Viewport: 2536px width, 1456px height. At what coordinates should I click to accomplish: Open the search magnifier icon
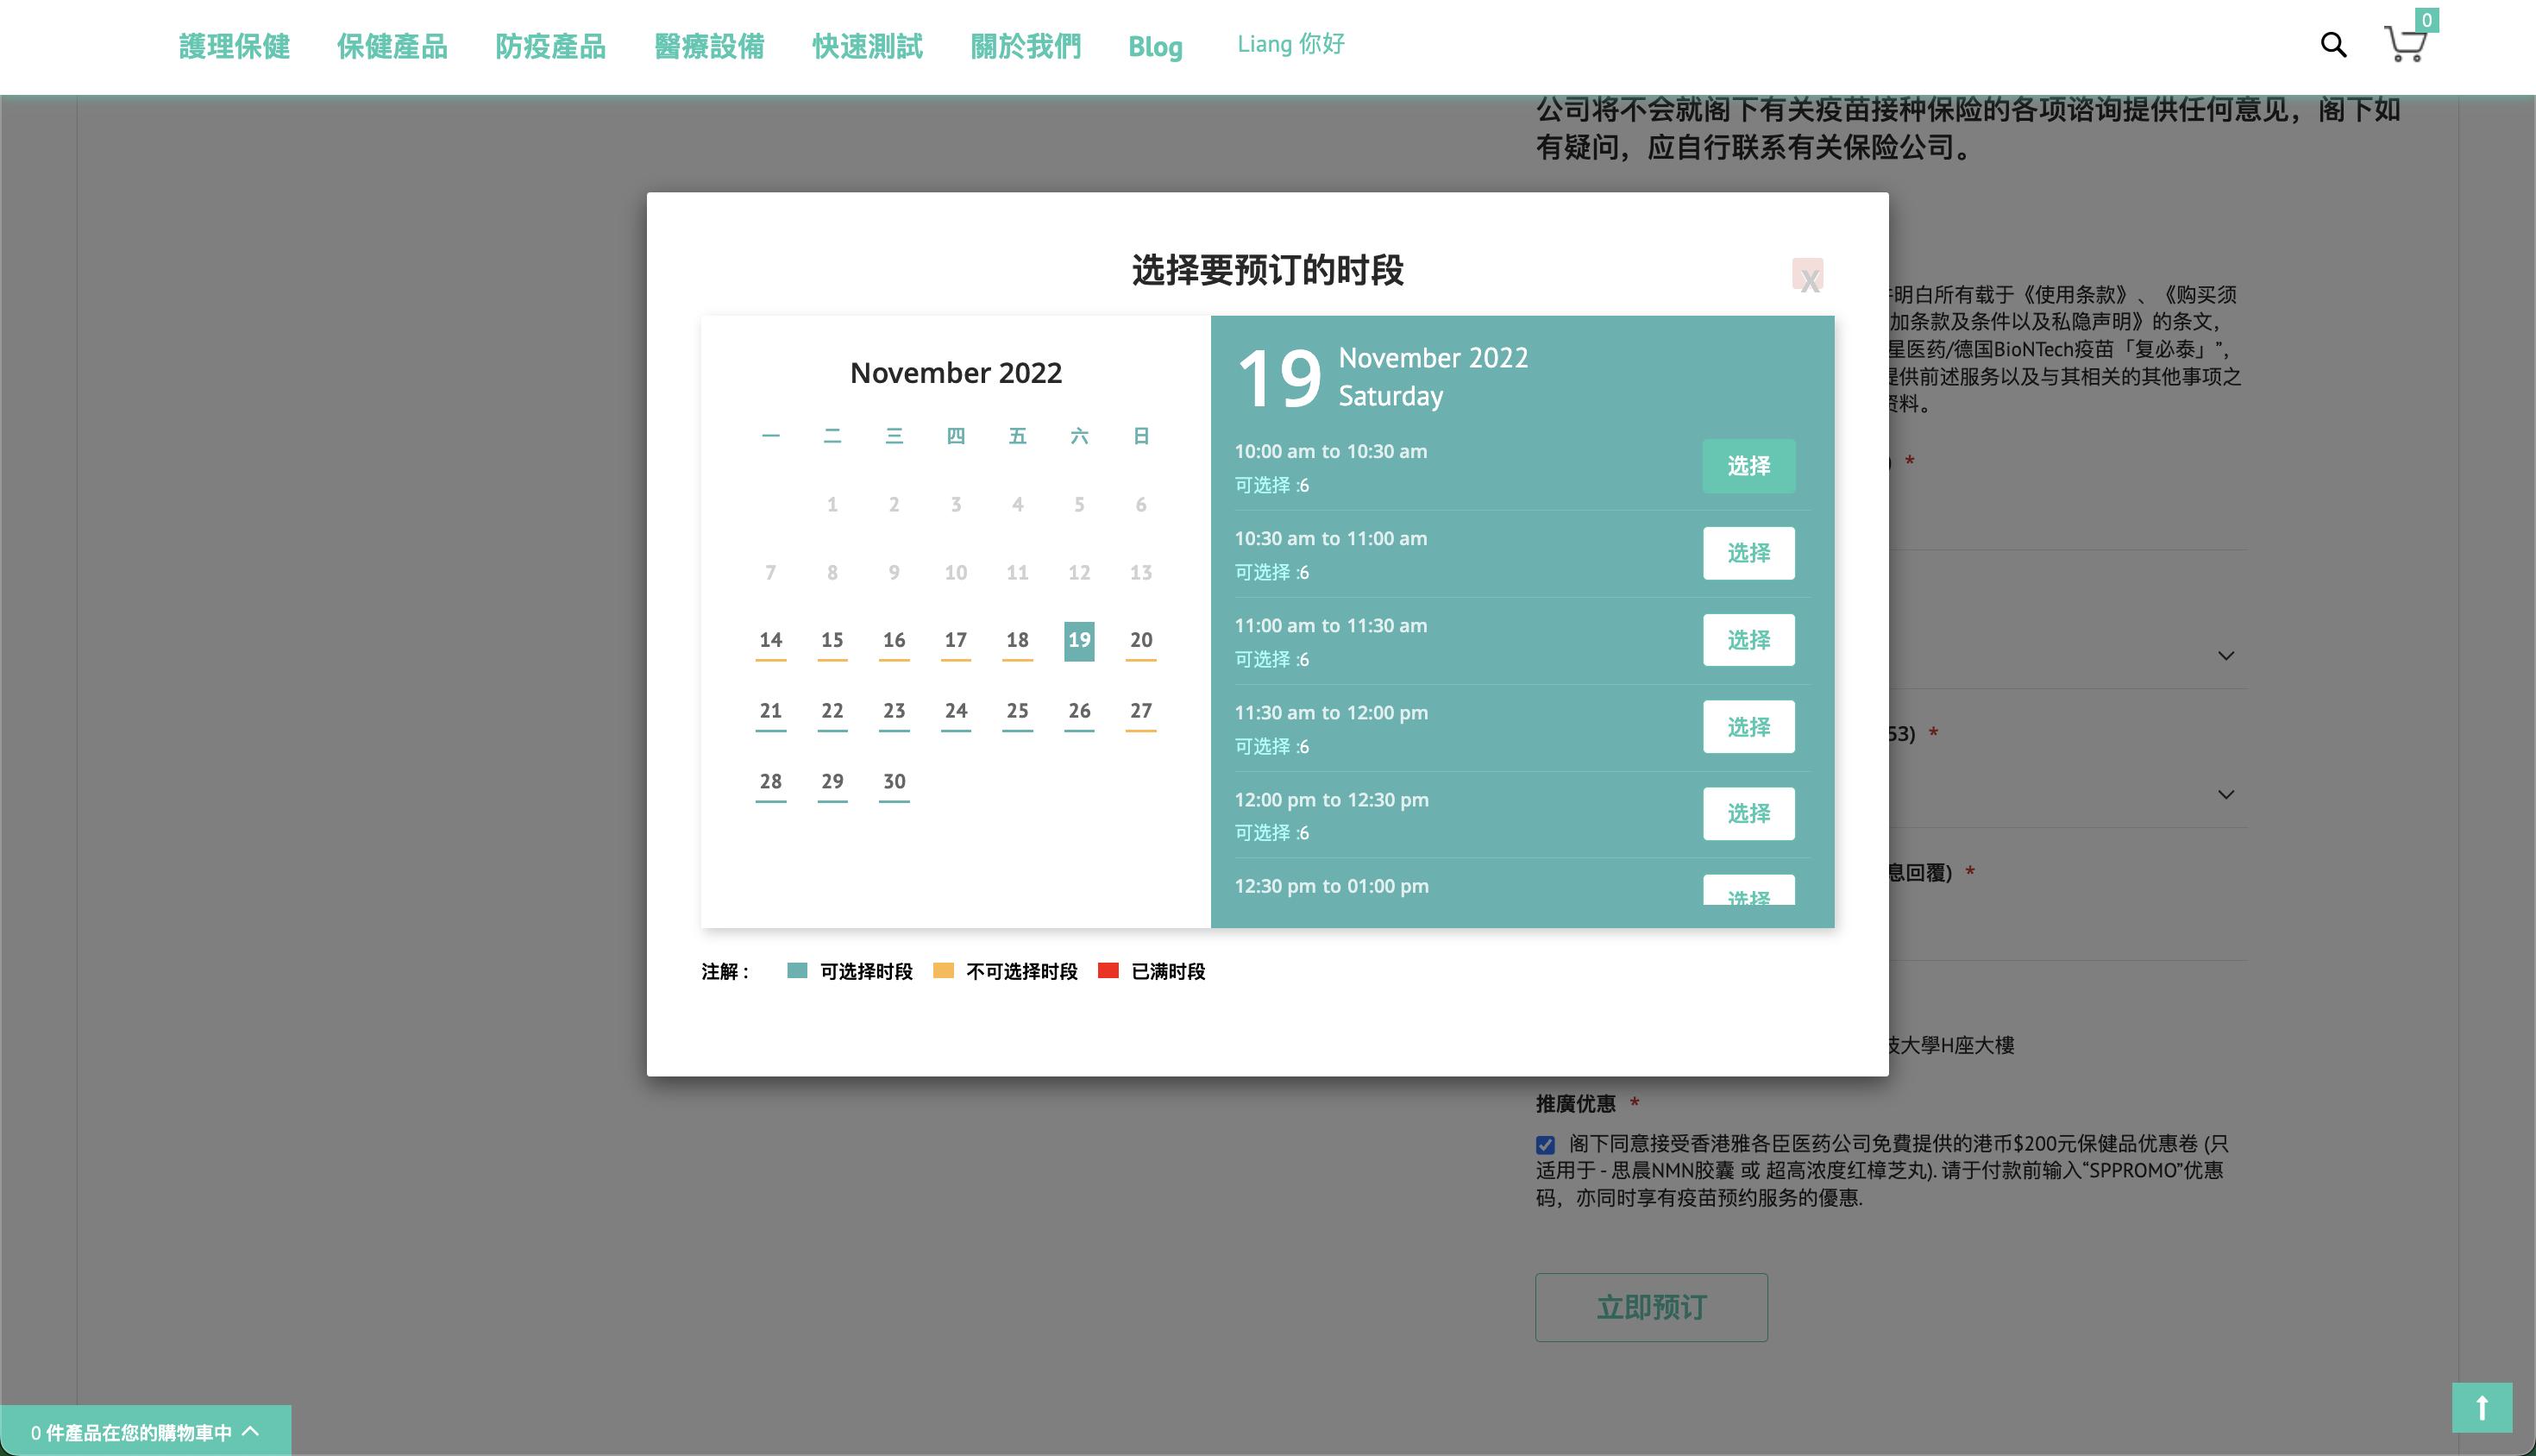tap(2333, 45)
